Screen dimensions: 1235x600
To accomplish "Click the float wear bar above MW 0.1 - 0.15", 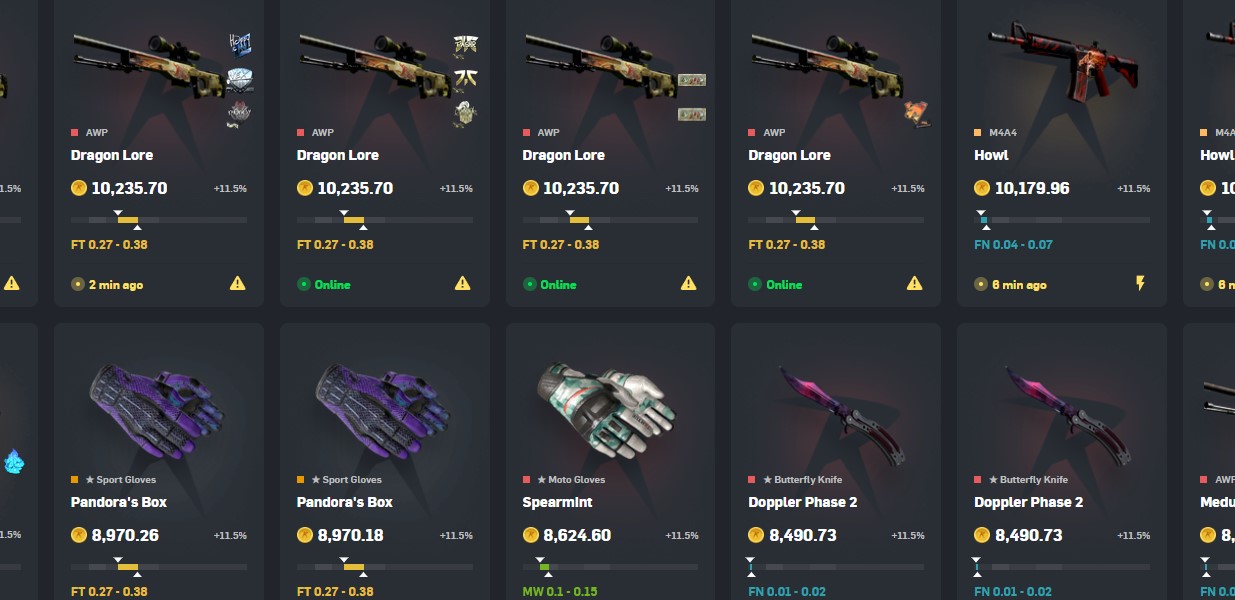I will coord(610,567).
